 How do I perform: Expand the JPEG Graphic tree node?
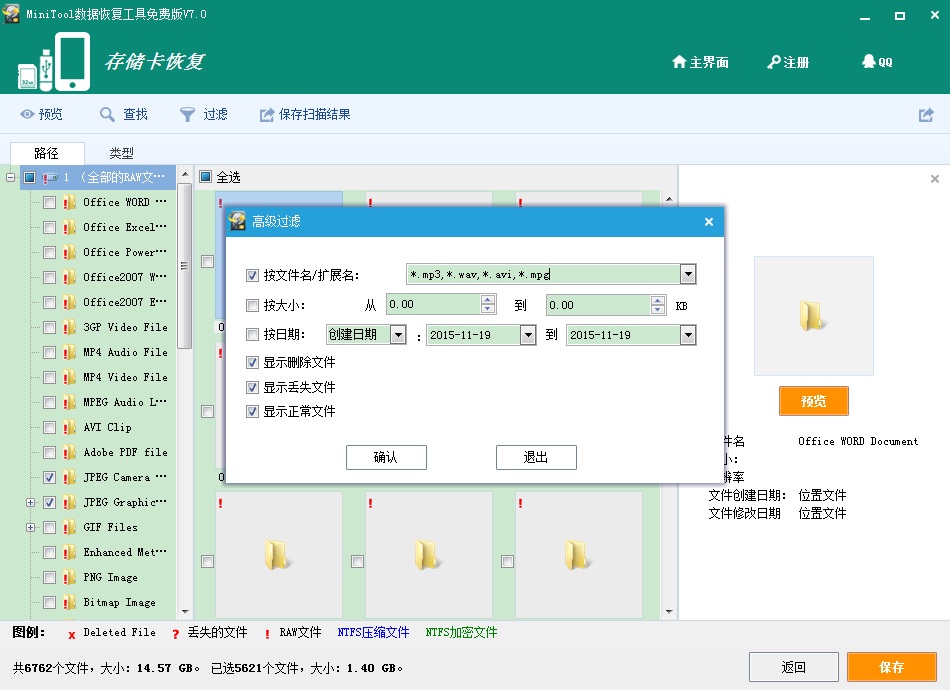pyautogui.click(x=30, y=502)
